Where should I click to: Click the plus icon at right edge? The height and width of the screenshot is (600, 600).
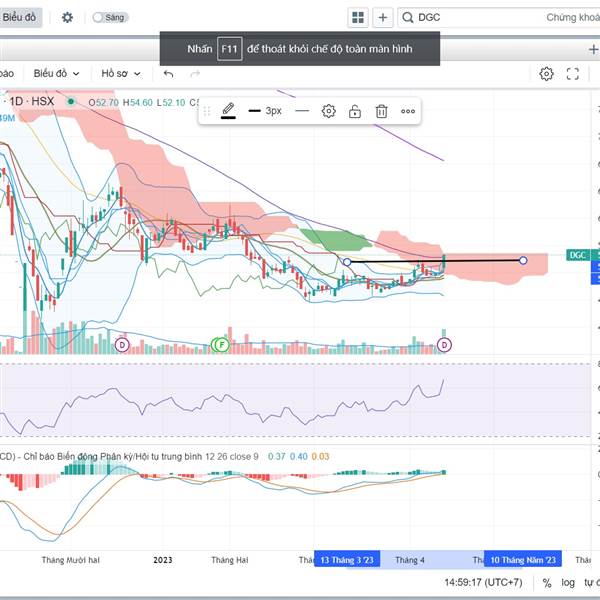pos(593,49)
